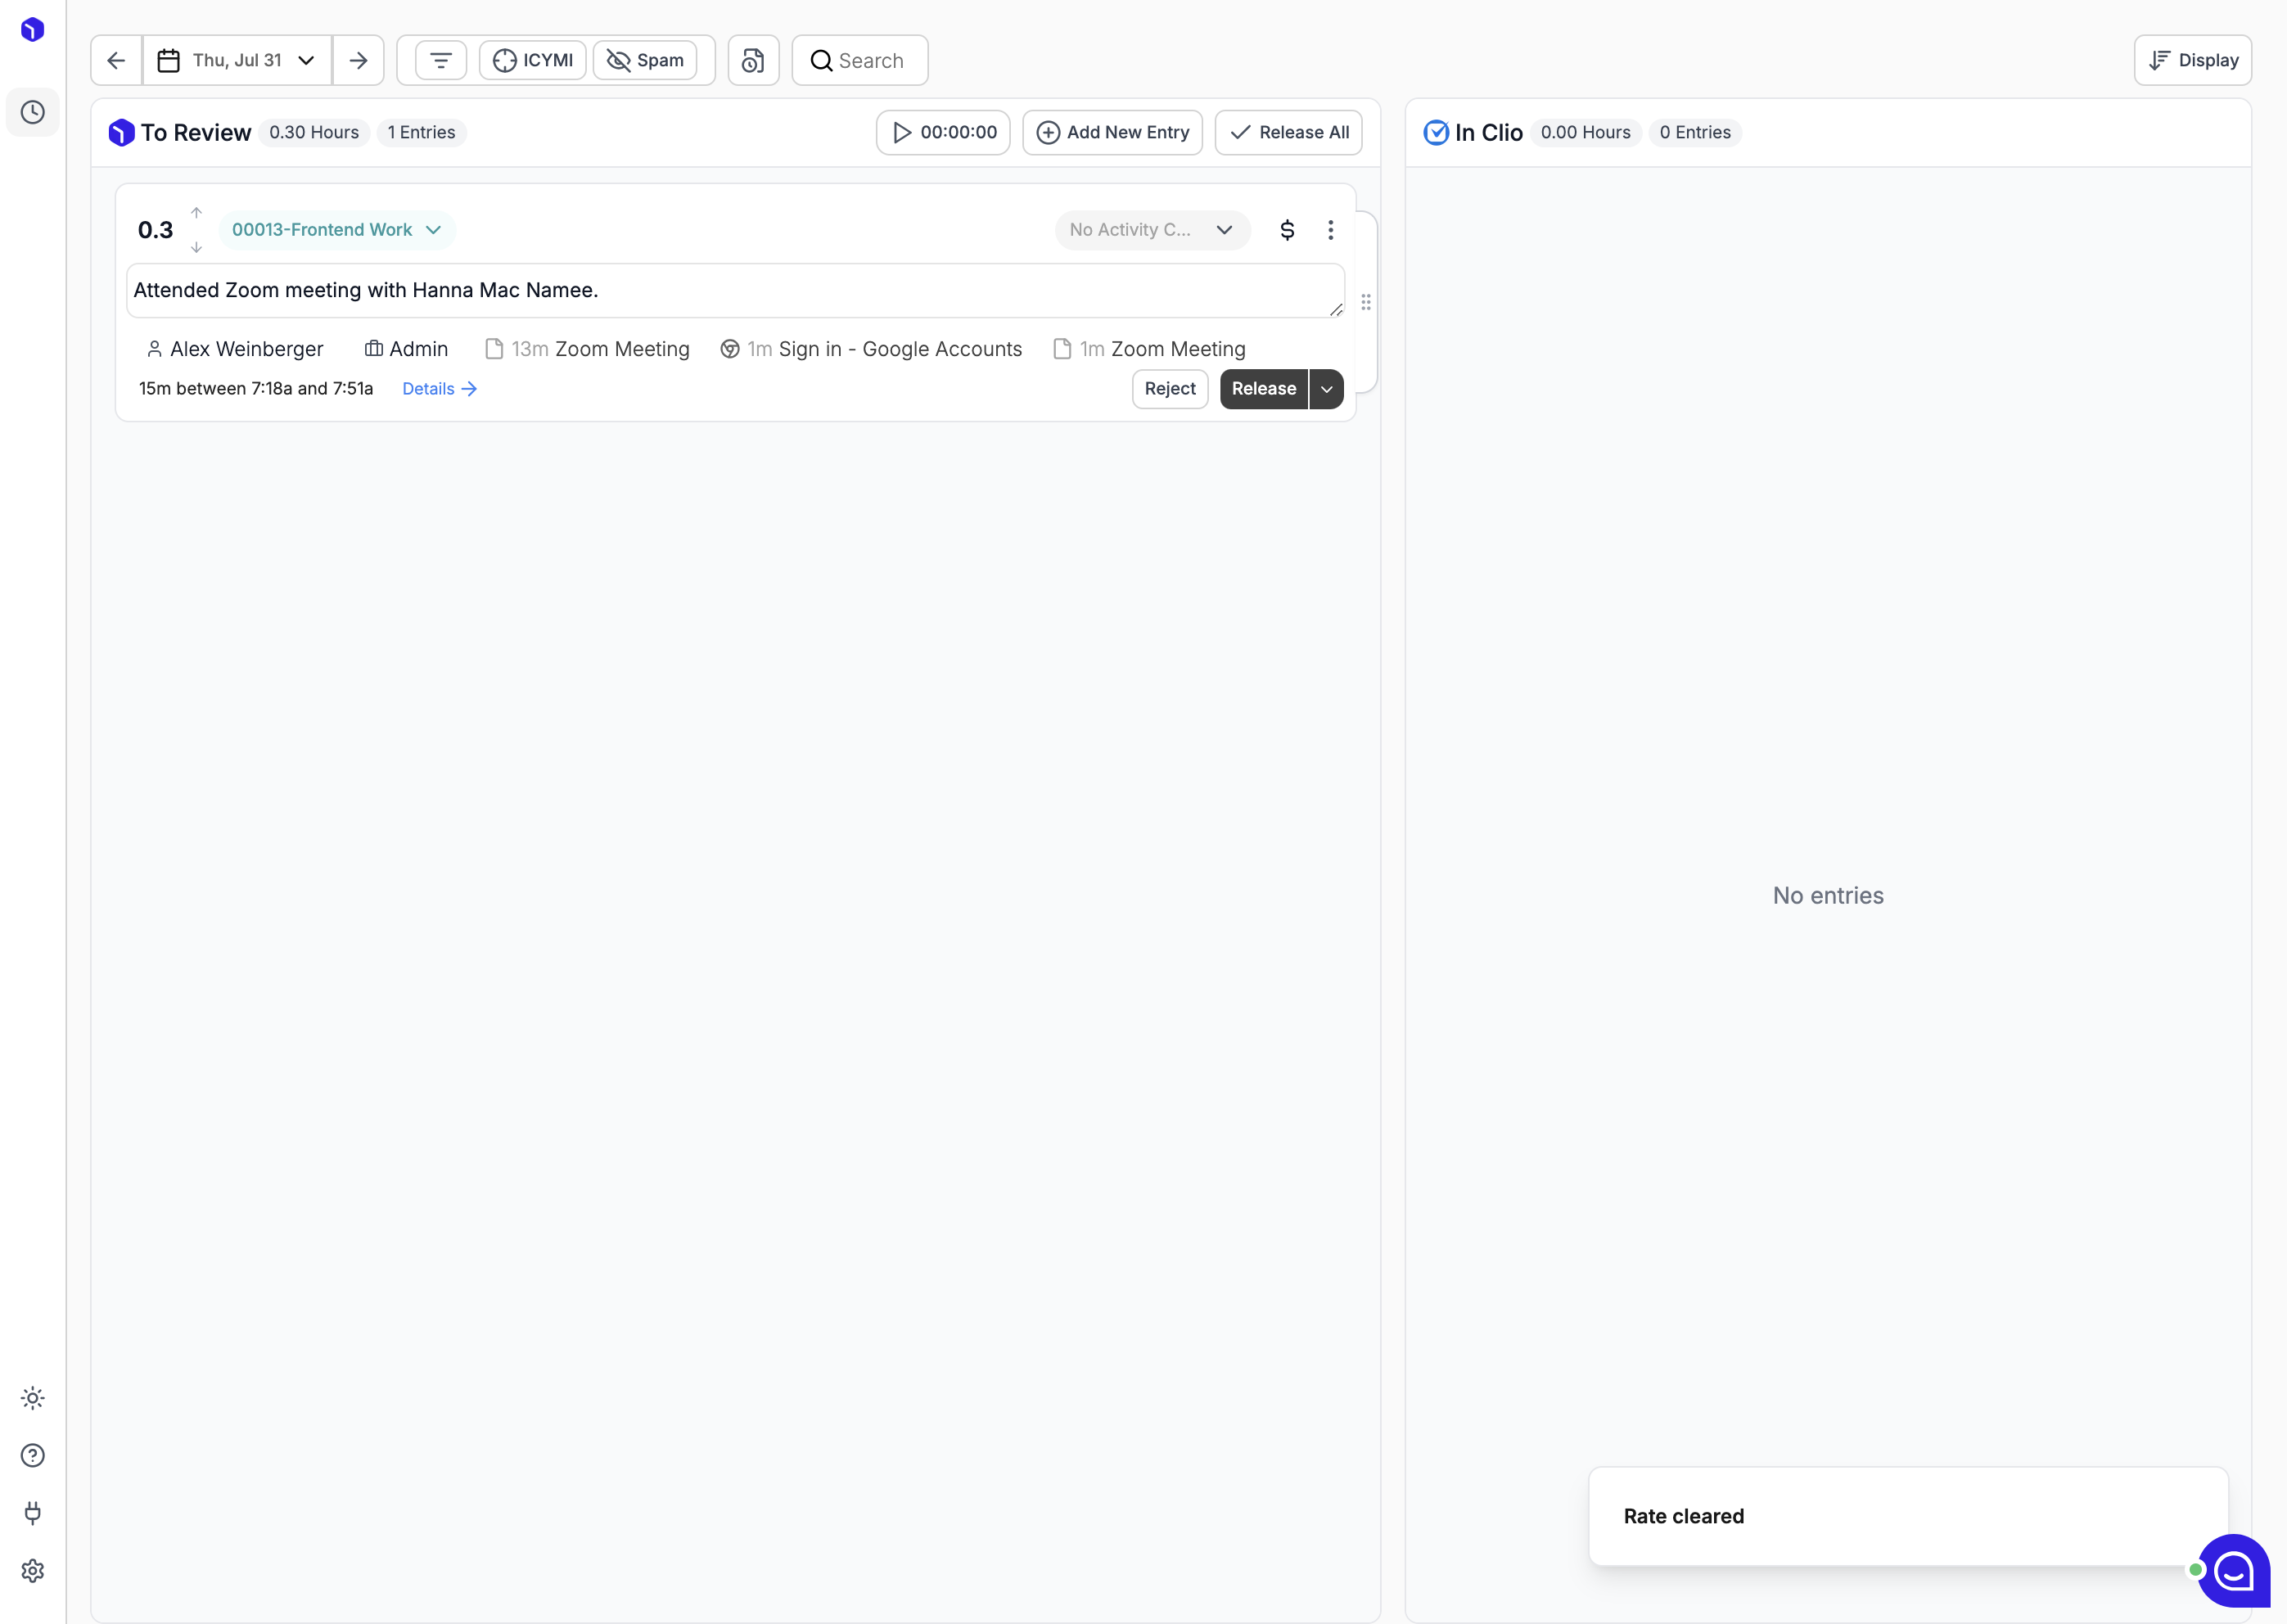Open the chat support bubble

point(2234,1571)
